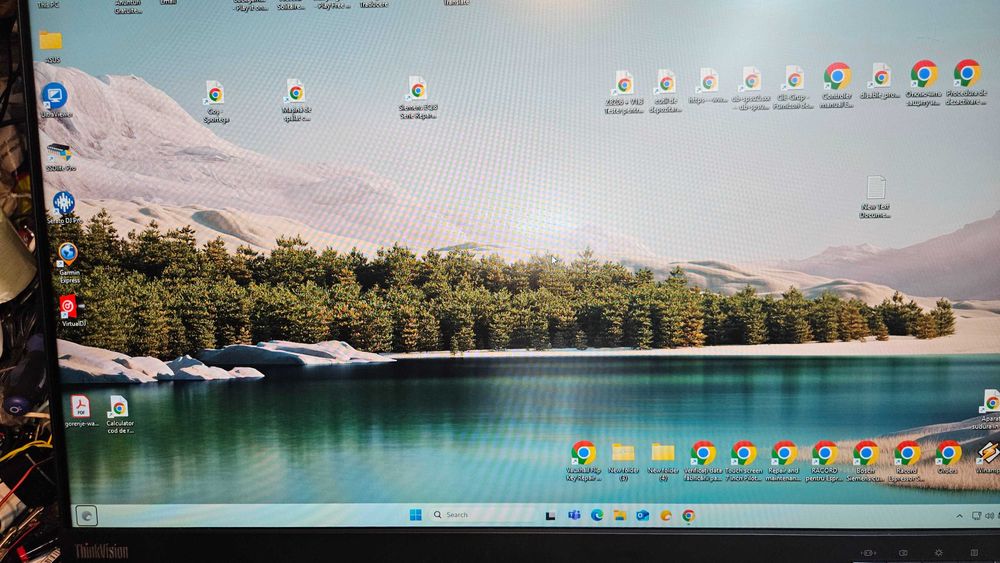This screenshot has width=1000, height=563.
Task: Open the widgets button on taskbar
Action: (86, 515)
